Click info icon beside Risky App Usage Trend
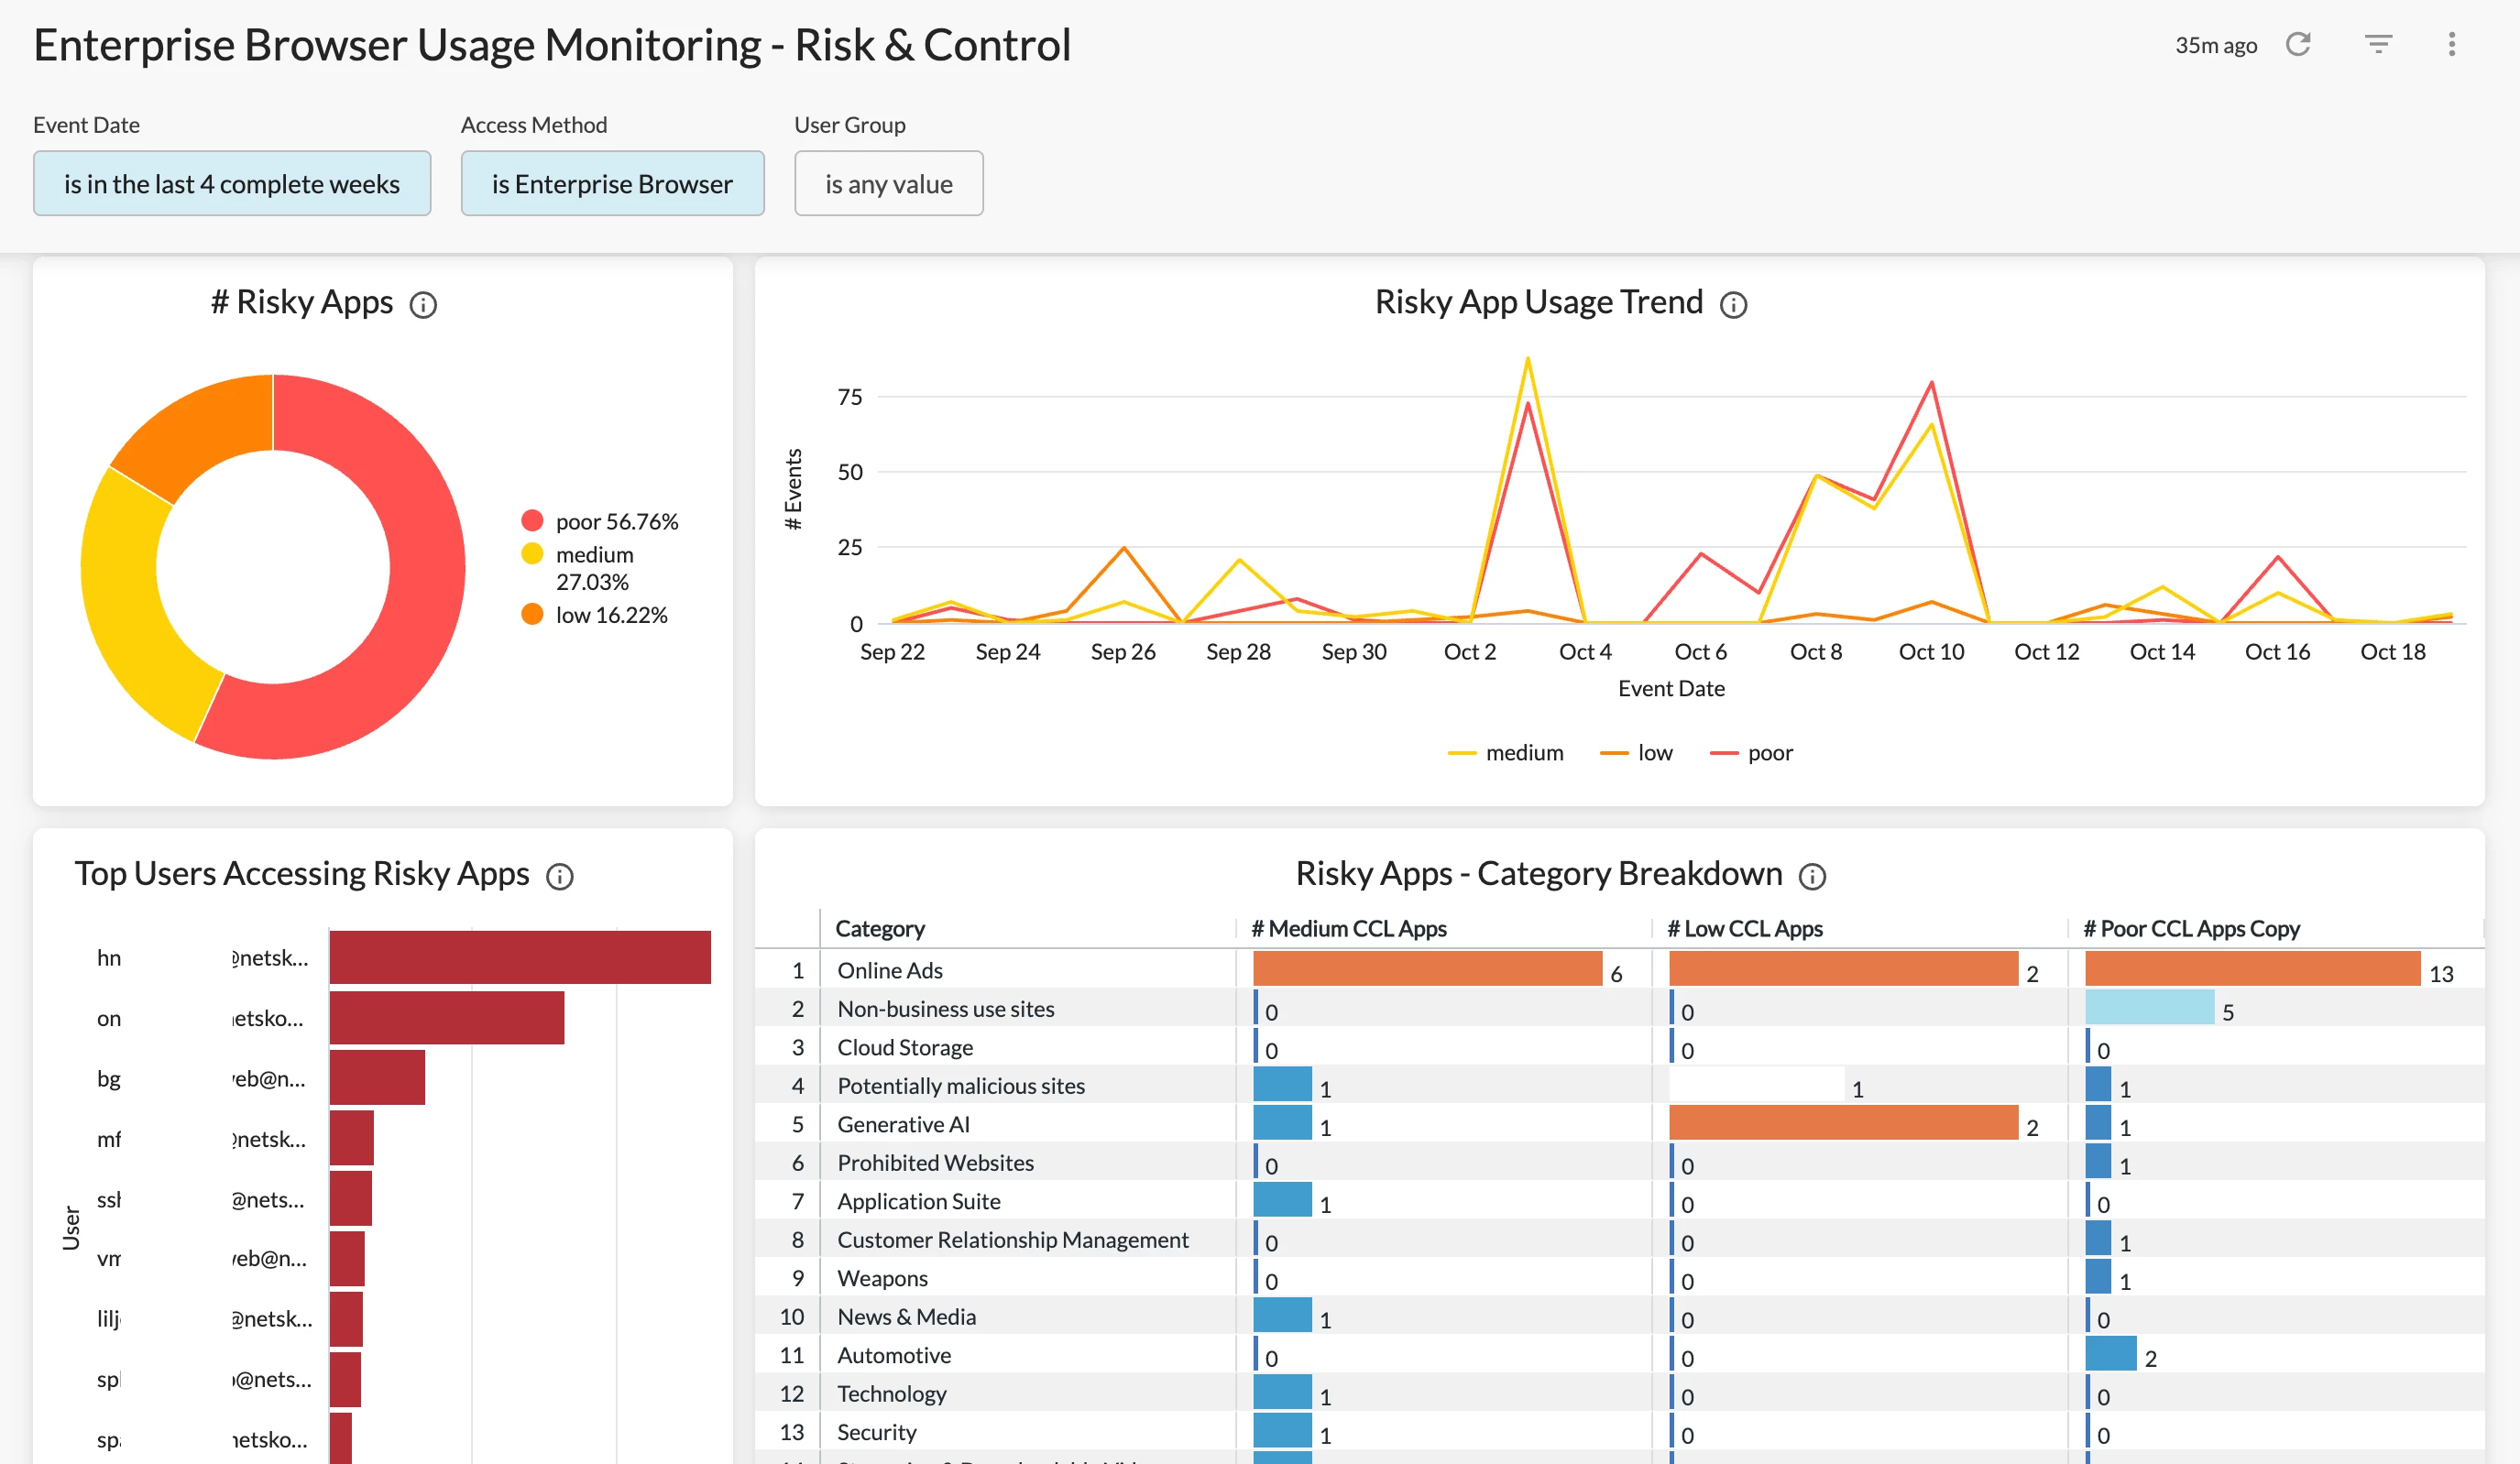This screenshot has height=1464, width=2520. click(x=1733, y=305)
